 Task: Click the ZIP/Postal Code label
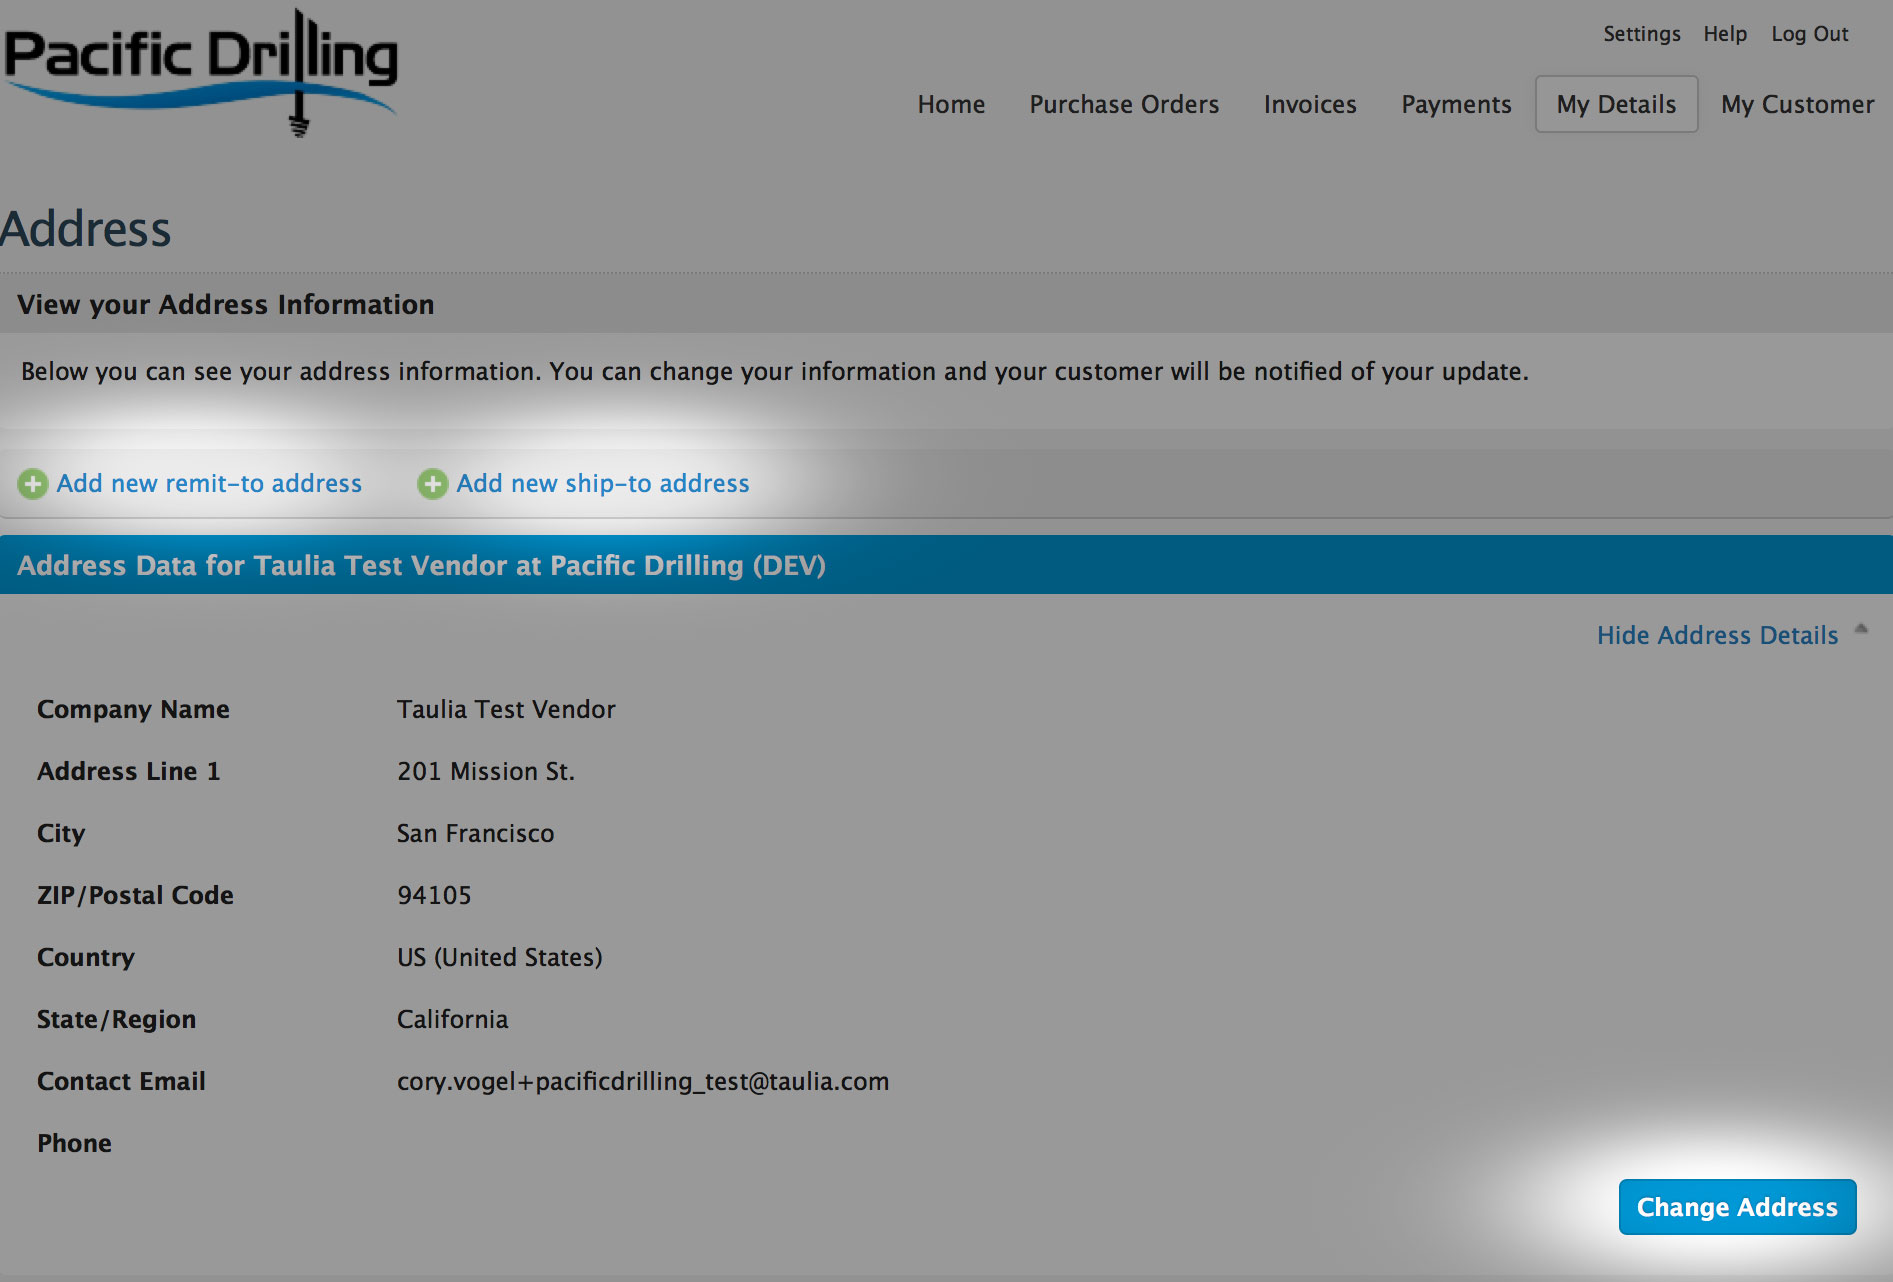[x=135, y=895]
